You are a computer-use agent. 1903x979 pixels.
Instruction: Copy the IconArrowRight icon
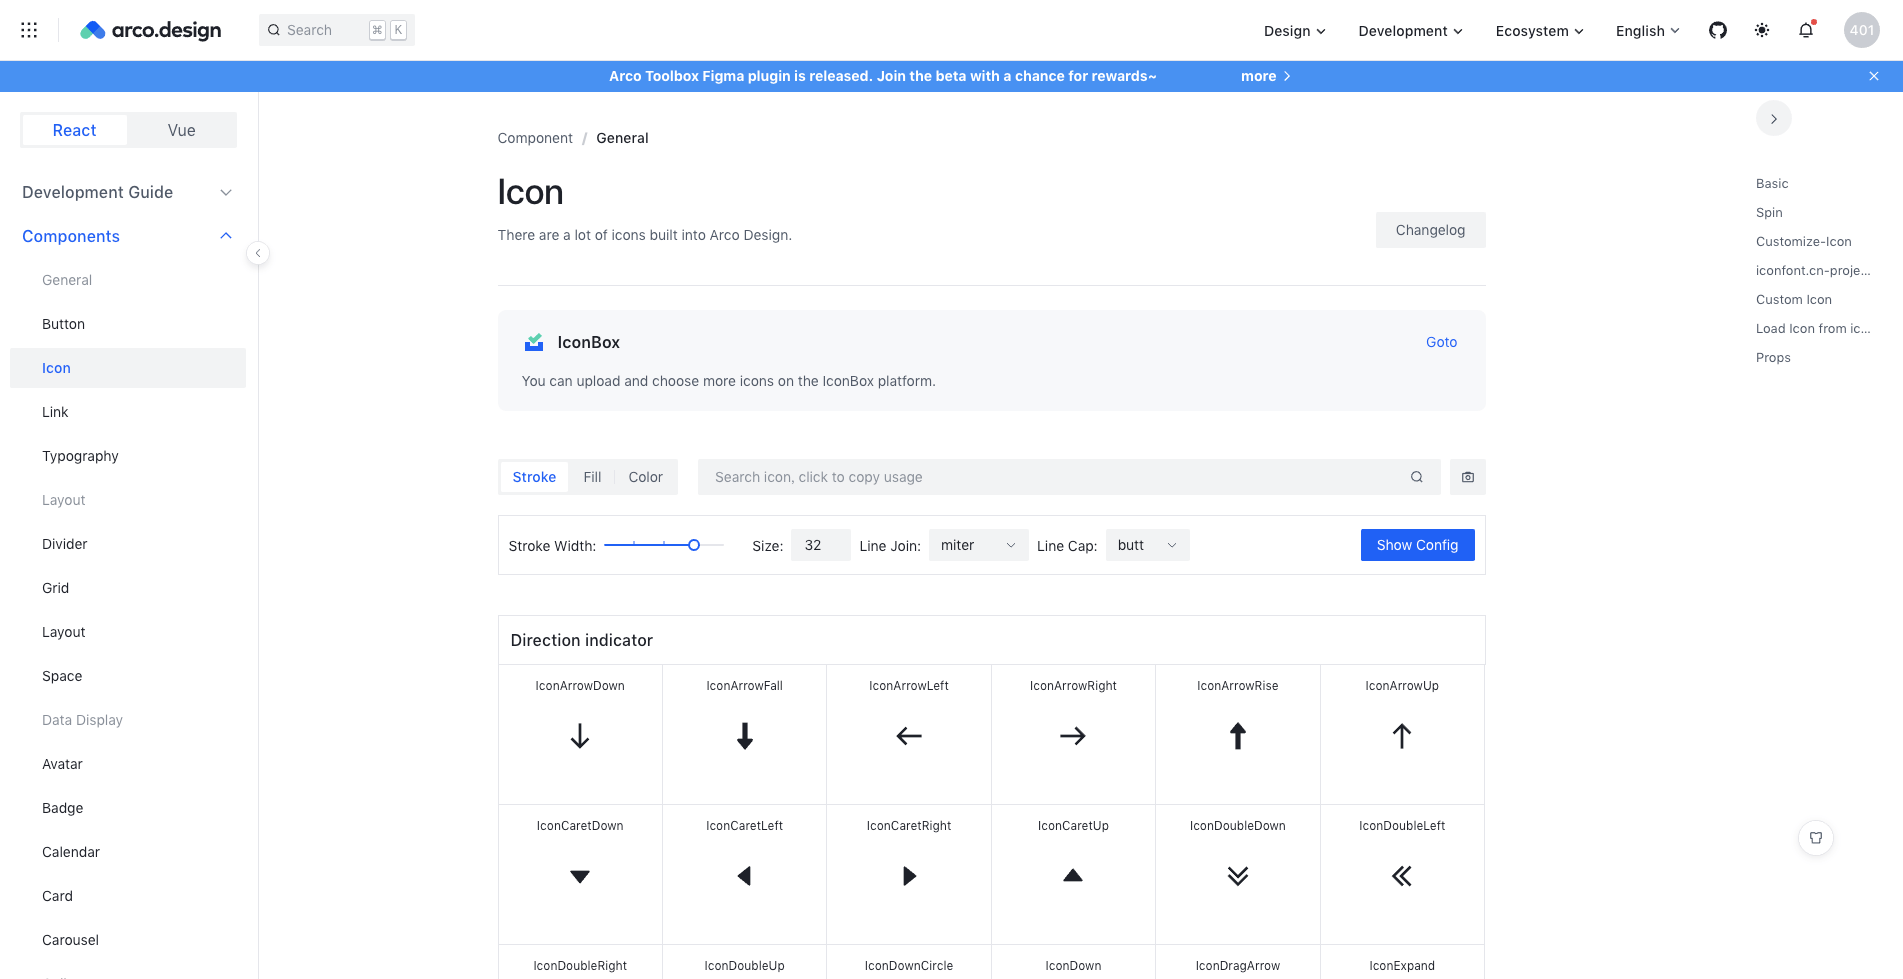coord(1073,735)
